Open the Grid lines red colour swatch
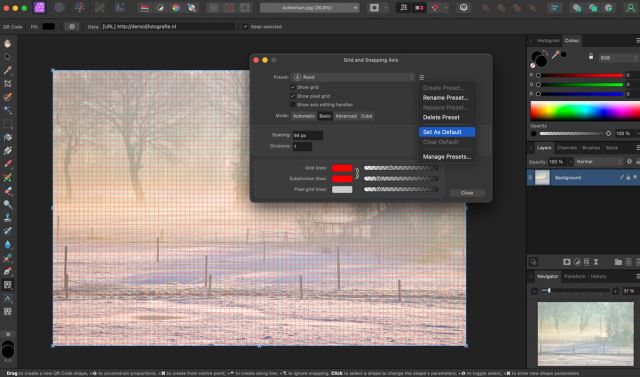This screenshot has height=377, width=640. (342, 168)
